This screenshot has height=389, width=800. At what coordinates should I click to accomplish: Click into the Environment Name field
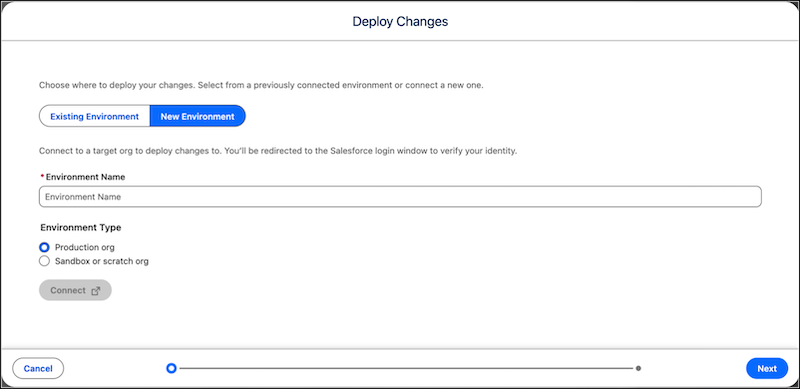tap(400, 197)
